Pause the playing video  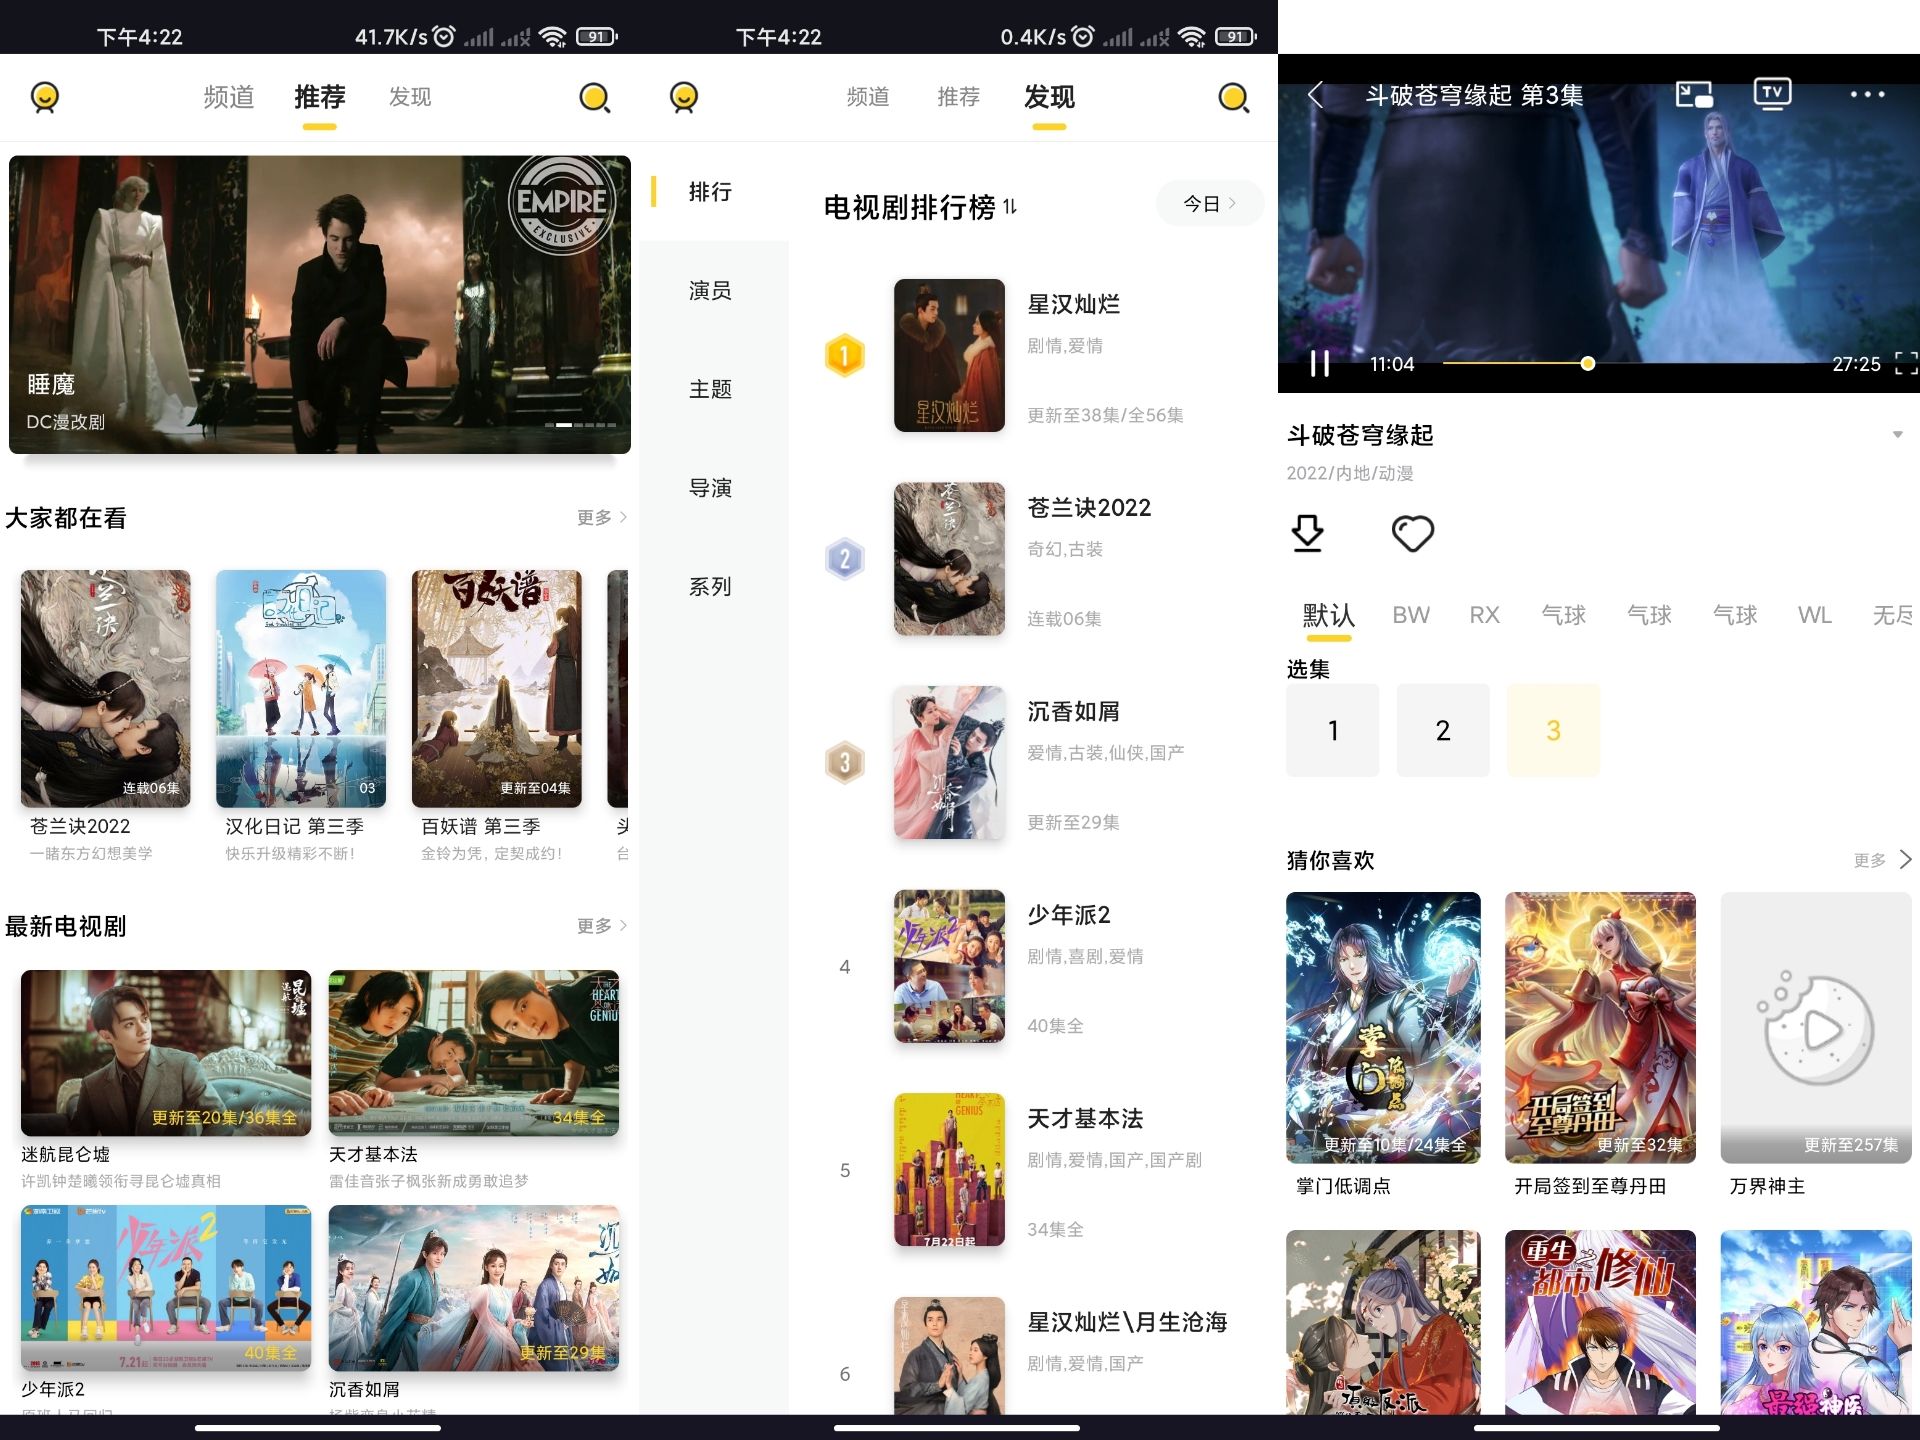coord(1320,364)
